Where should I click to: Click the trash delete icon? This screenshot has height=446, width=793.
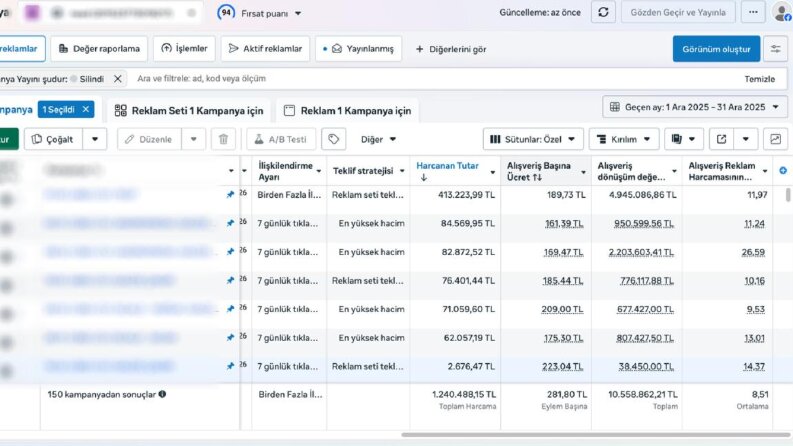coord(223,139)
